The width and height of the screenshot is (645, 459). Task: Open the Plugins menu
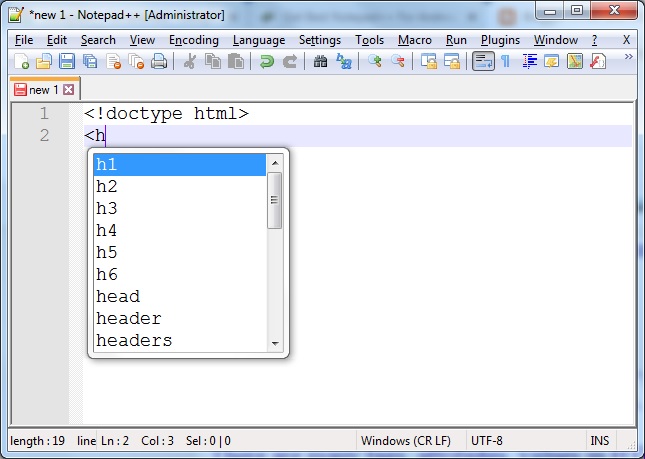point(500,40)
